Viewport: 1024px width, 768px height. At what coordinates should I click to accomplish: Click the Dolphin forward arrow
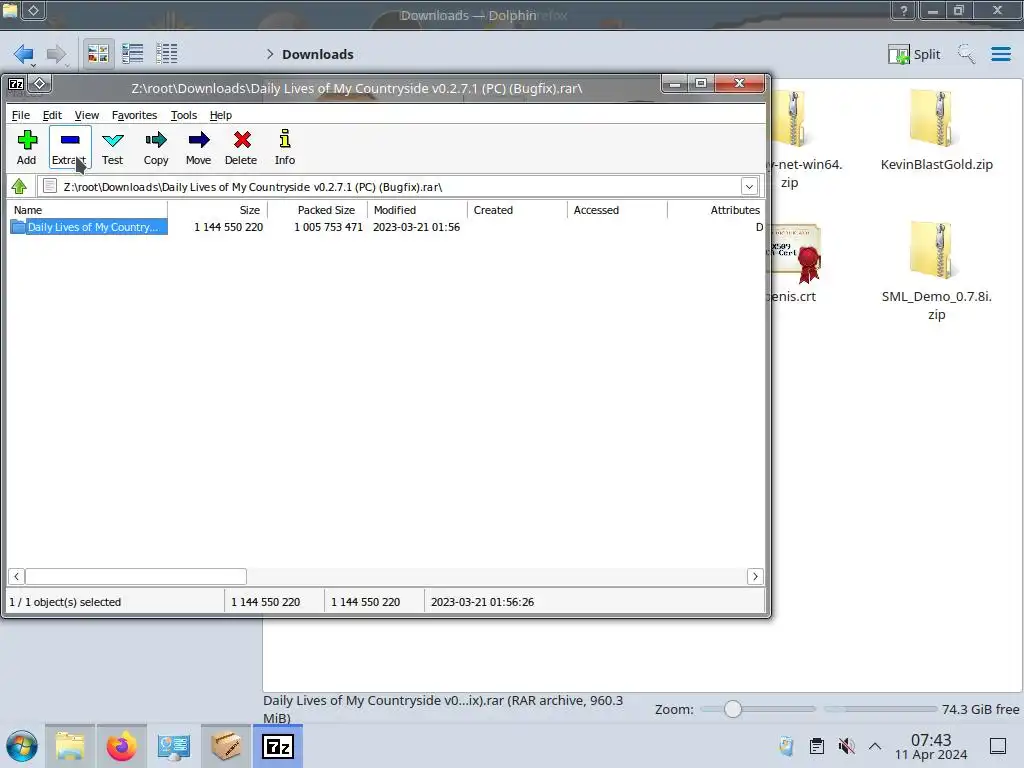[57, 54]
